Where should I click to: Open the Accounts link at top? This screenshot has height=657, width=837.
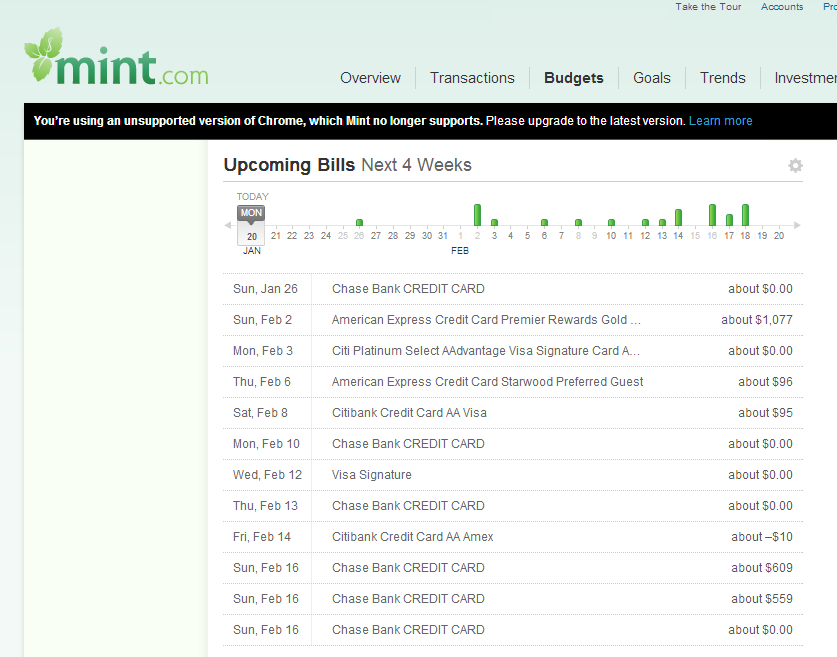(x=782, y=7)
